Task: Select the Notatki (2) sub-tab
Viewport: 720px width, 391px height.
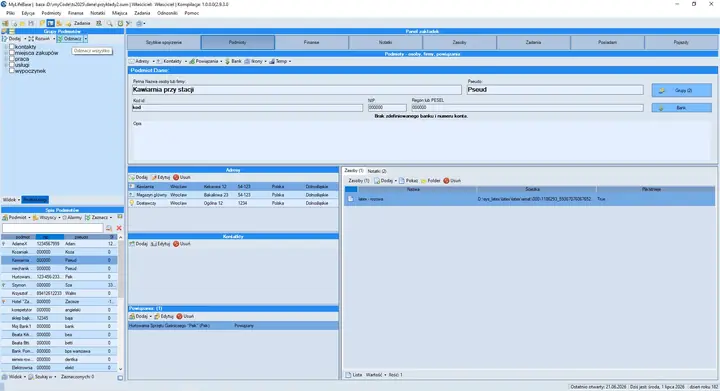Action: pyautogui.click(x=377, y=171)
